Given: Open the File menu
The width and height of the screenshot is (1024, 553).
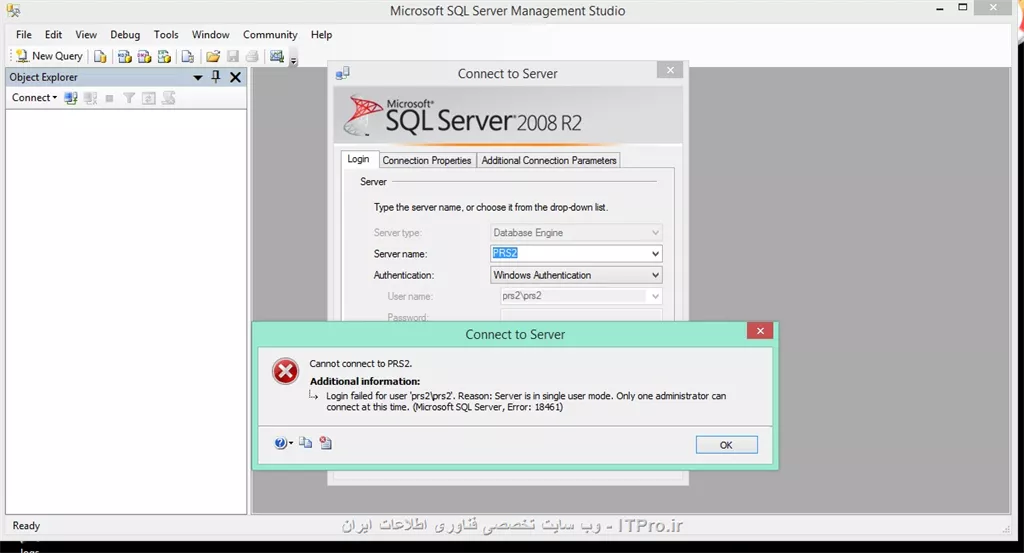Looking at the screenshot, I should [x=24, y=35].
